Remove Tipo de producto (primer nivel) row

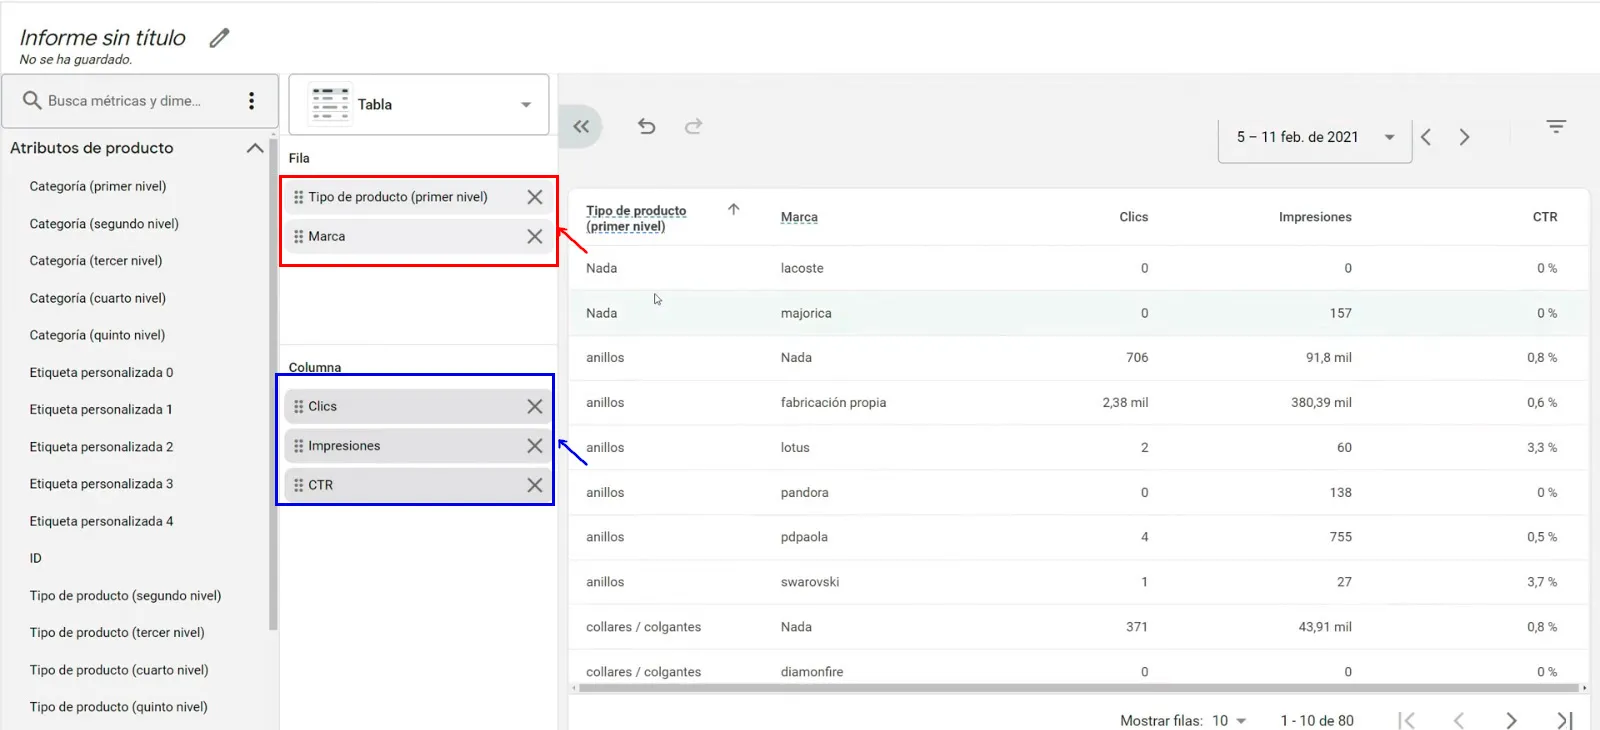[x=535, y=197]
